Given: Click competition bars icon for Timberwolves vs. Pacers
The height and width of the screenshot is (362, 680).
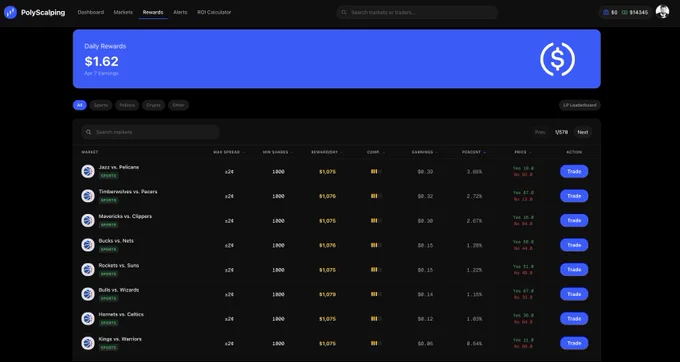Looking at the screenshot, I should 376,196.
